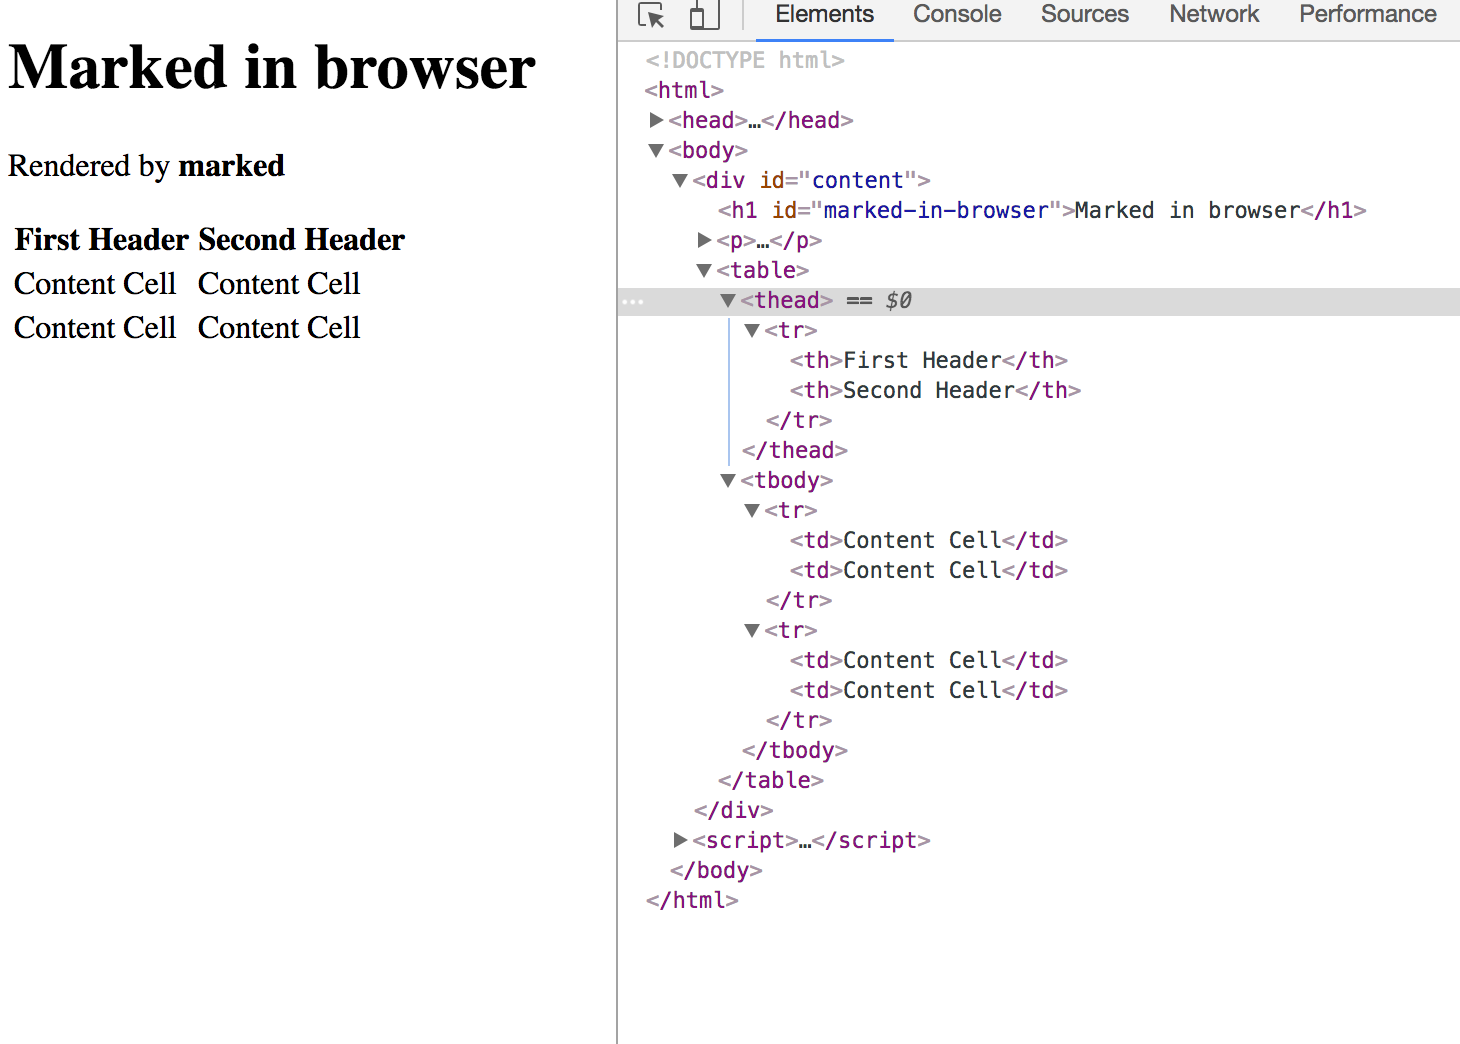Activate the inspect element tool

click(x=650, y=16)
